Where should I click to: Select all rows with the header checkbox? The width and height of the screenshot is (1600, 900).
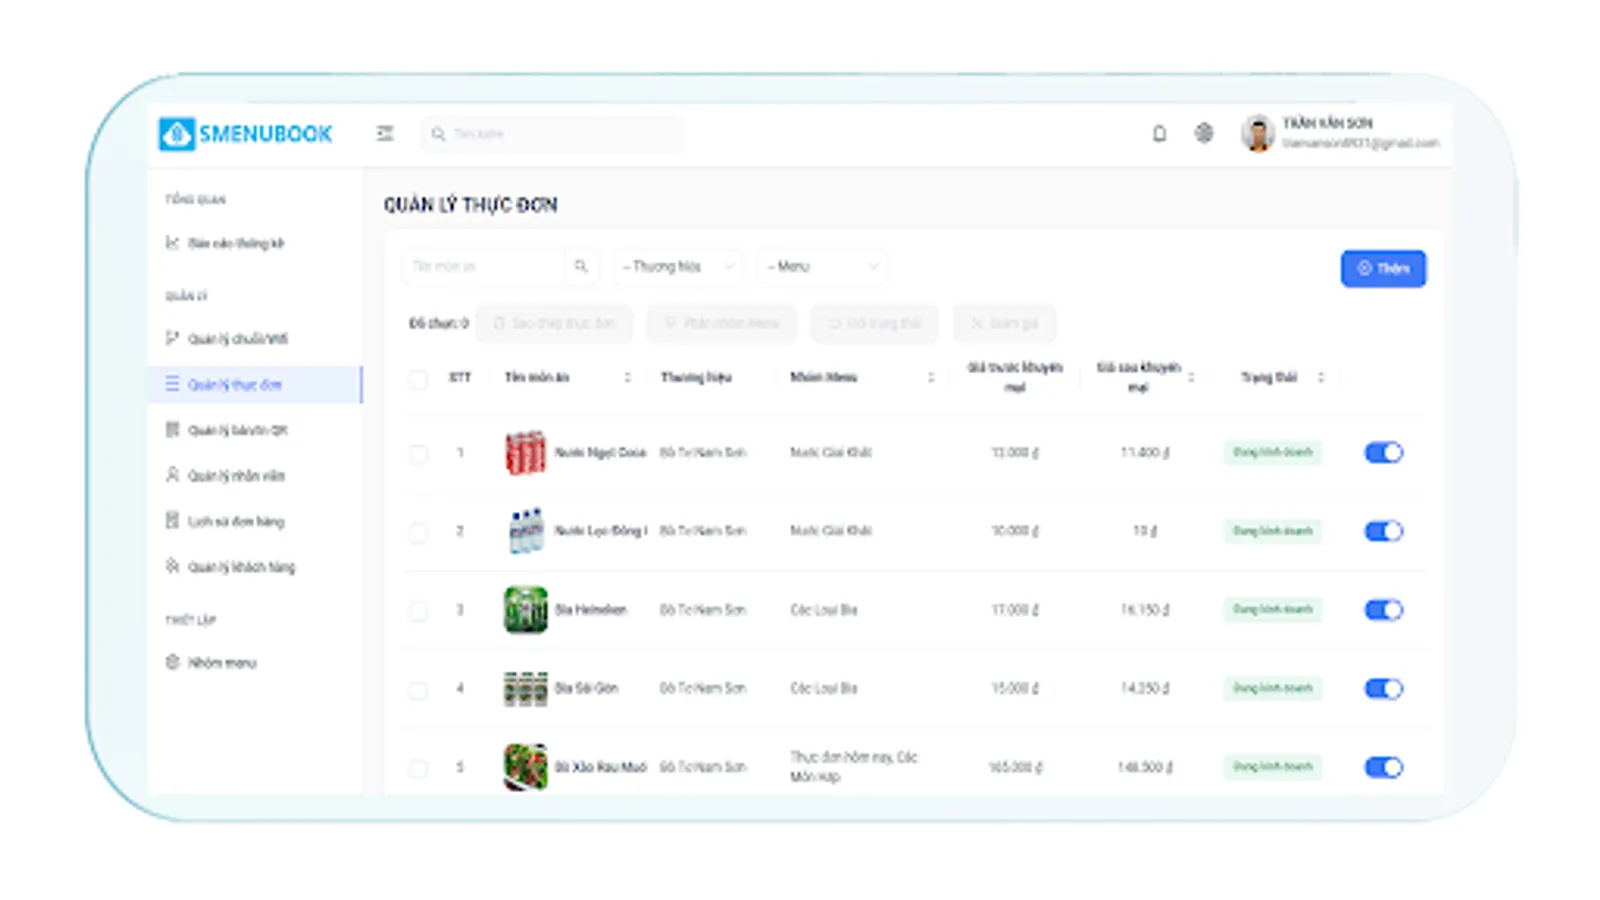tap(418, 378)
